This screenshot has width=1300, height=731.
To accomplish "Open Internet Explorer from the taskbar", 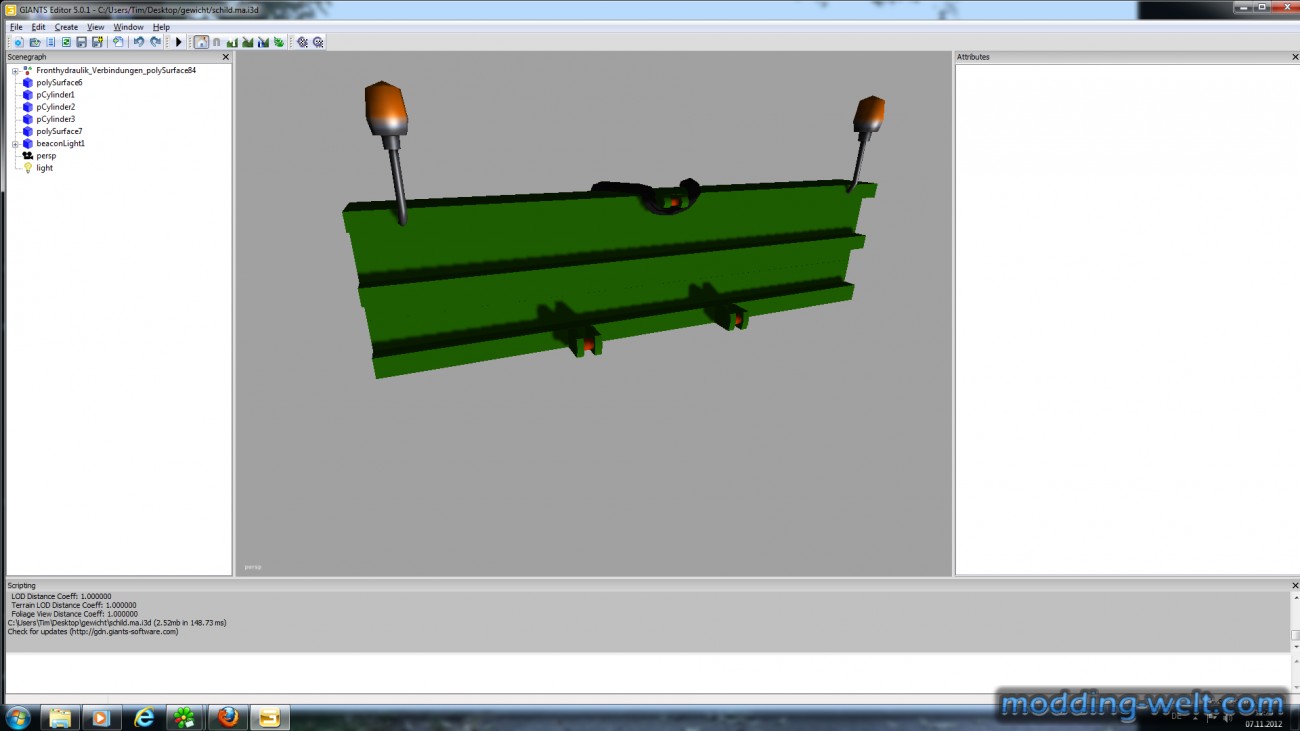I will click(x=144, y=717).
